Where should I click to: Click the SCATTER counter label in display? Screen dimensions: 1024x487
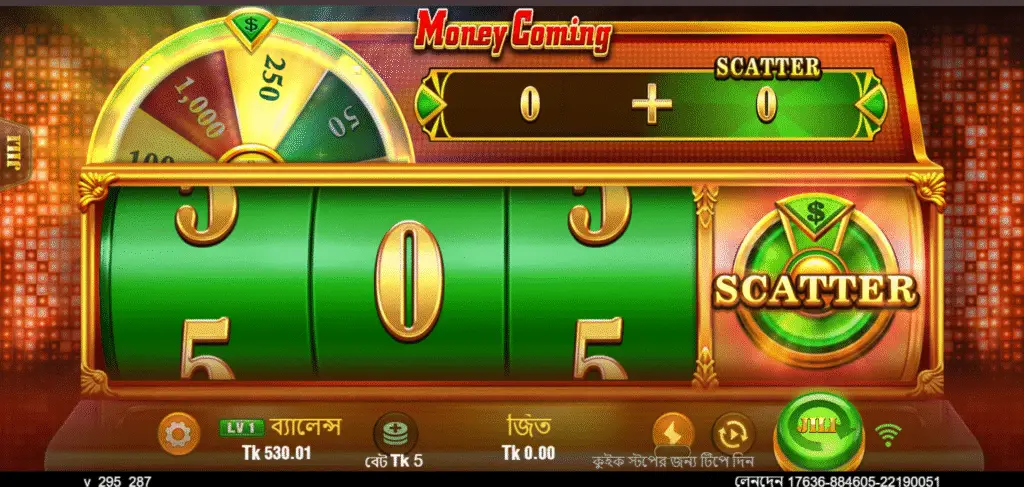[767, 68]
